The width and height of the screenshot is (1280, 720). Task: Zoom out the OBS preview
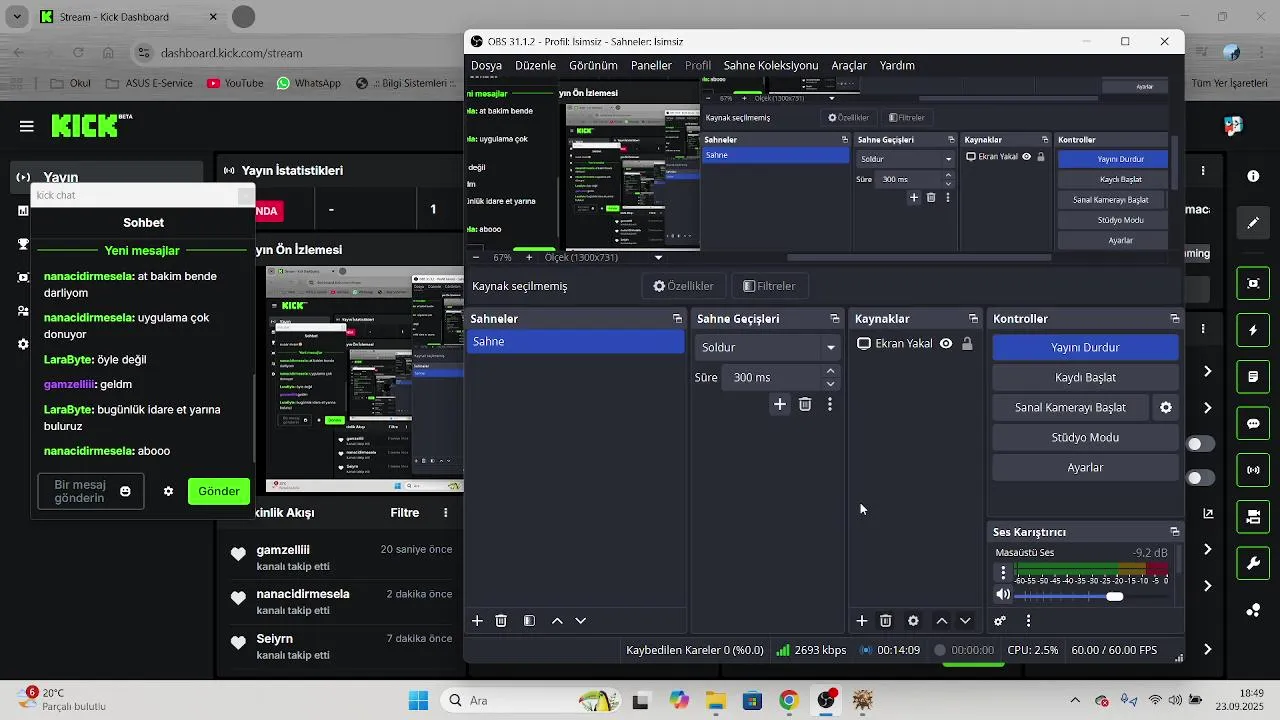coord(476,257)
